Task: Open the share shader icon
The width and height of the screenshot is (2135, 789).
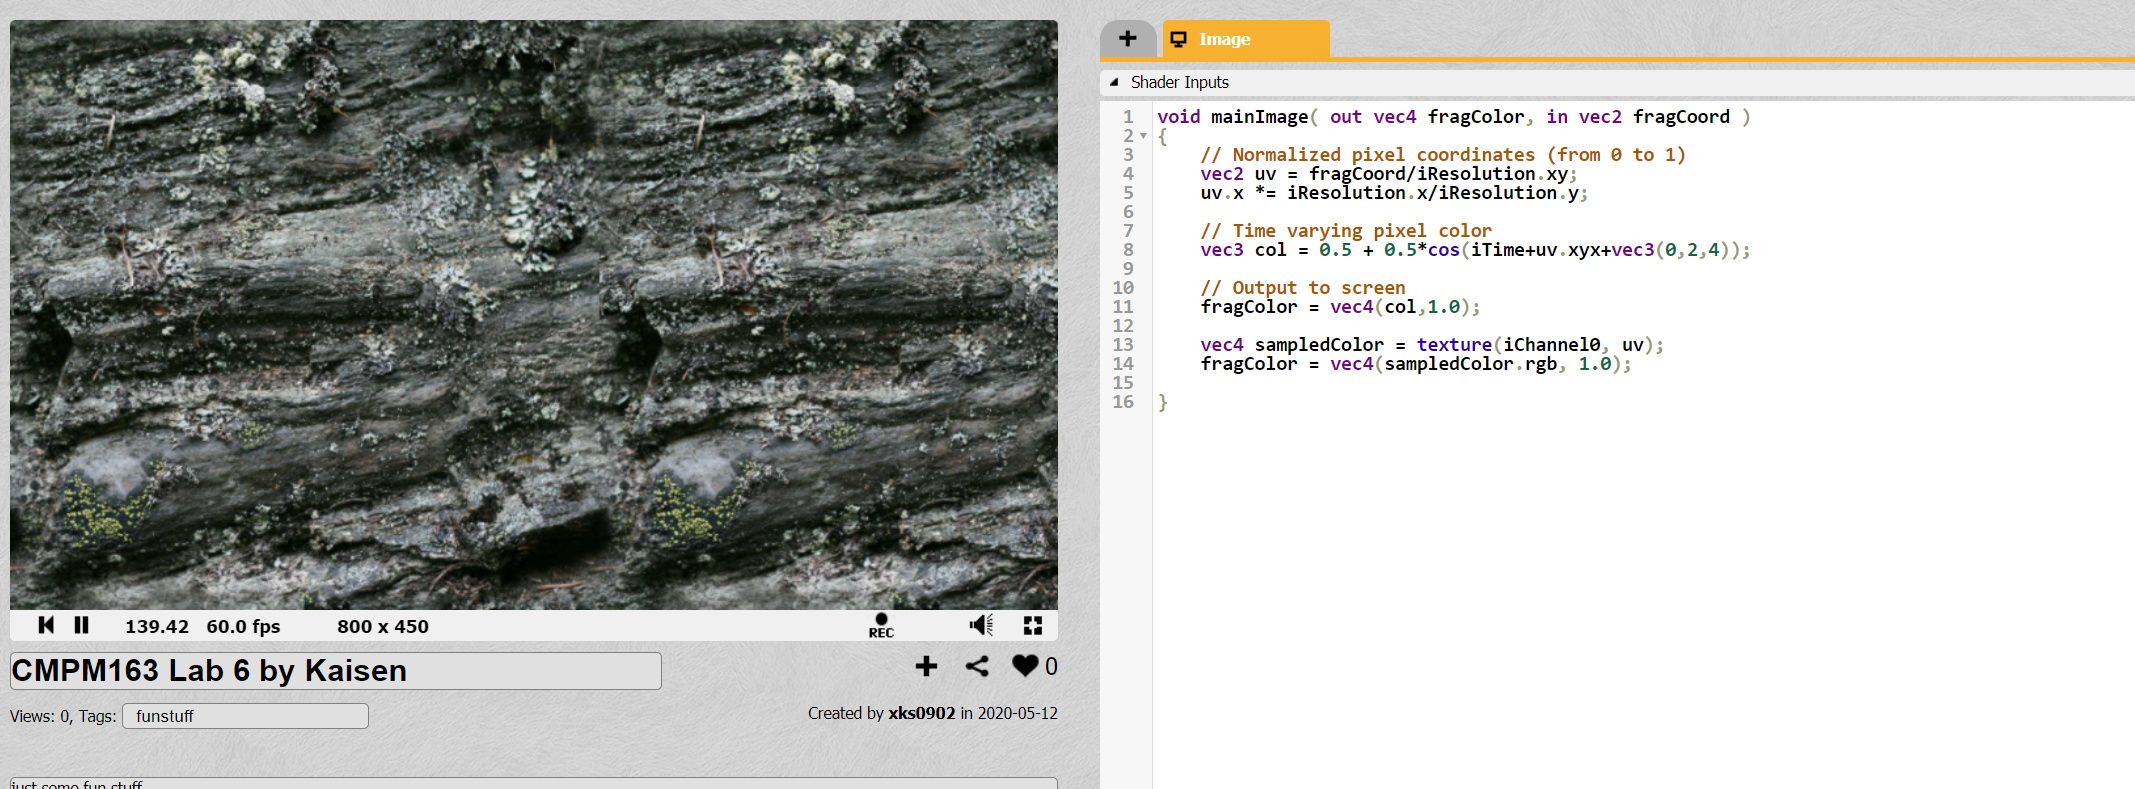Action: pos(977,666)
